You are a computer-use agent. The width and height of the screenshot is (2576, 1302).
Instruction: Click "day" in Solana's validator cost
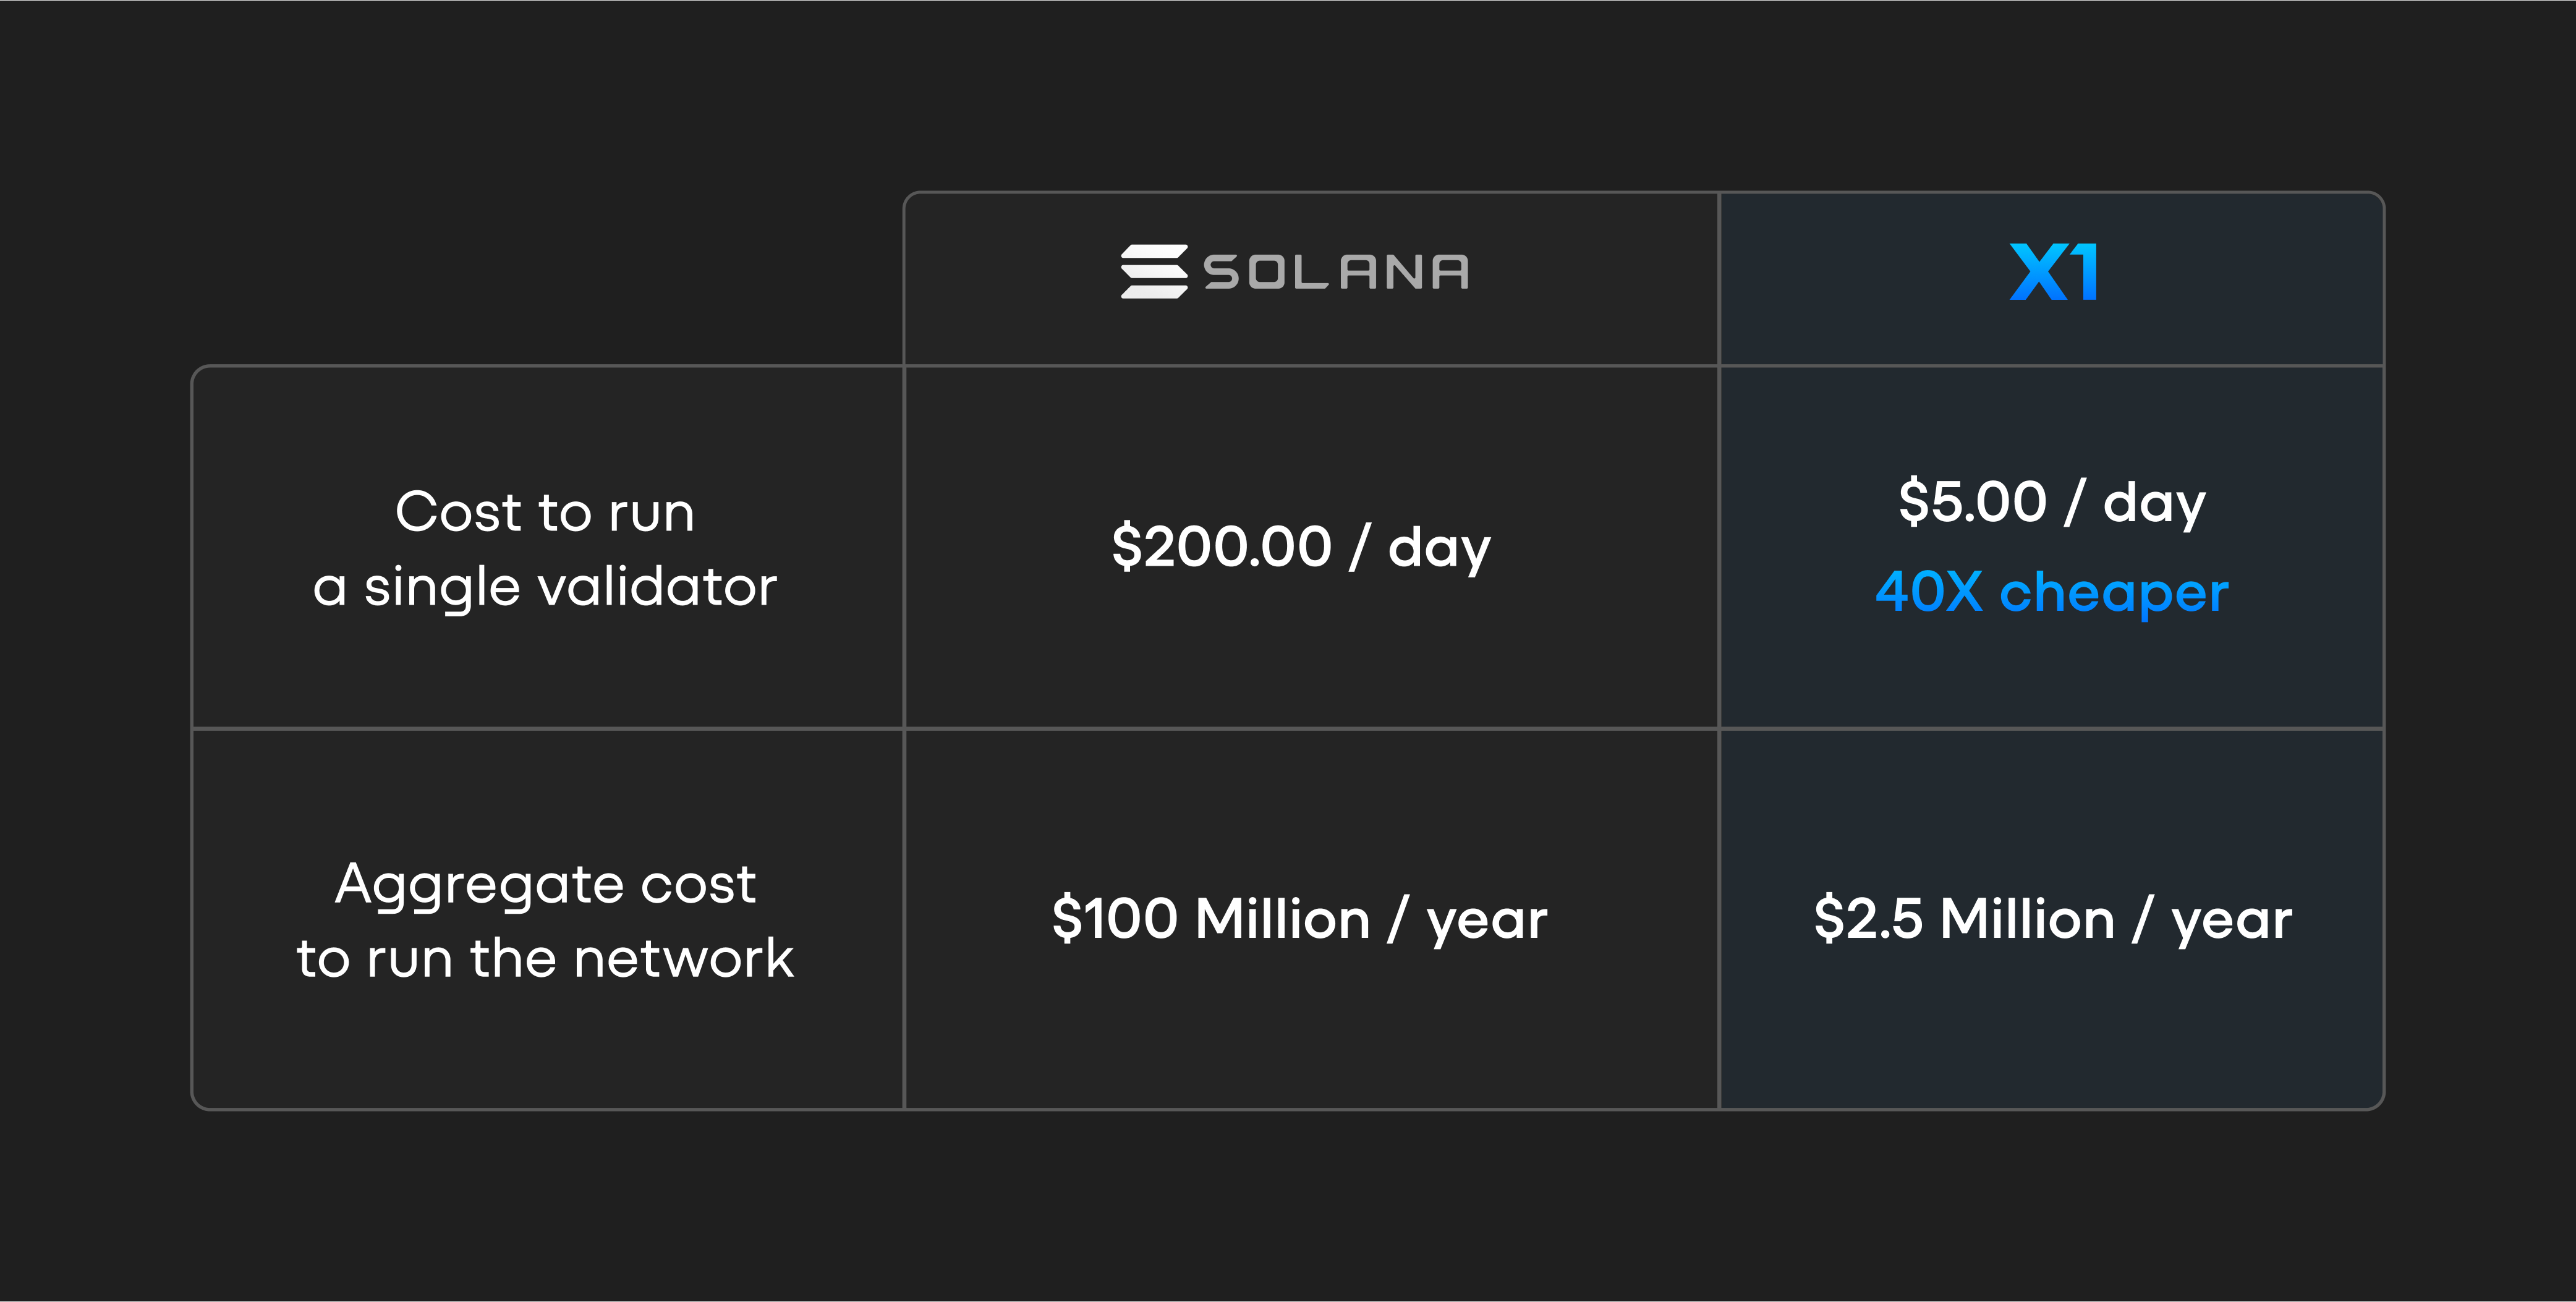pos(1439,549)
